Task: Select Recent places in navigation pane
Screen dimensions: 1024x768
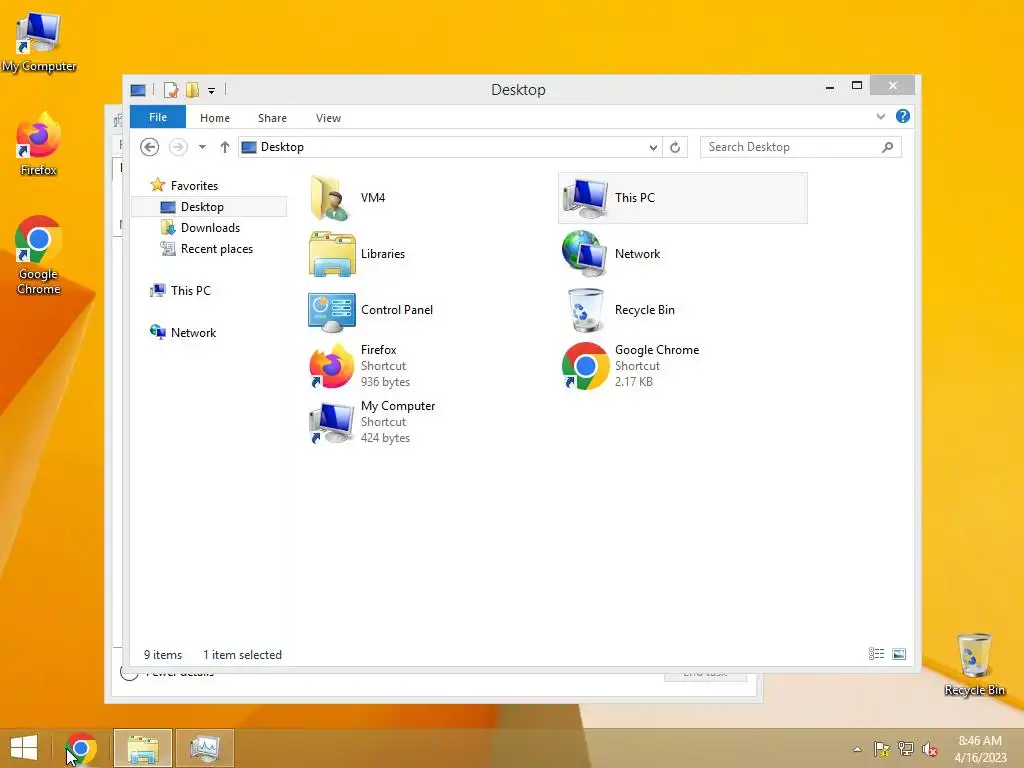Action: [206, 249]
